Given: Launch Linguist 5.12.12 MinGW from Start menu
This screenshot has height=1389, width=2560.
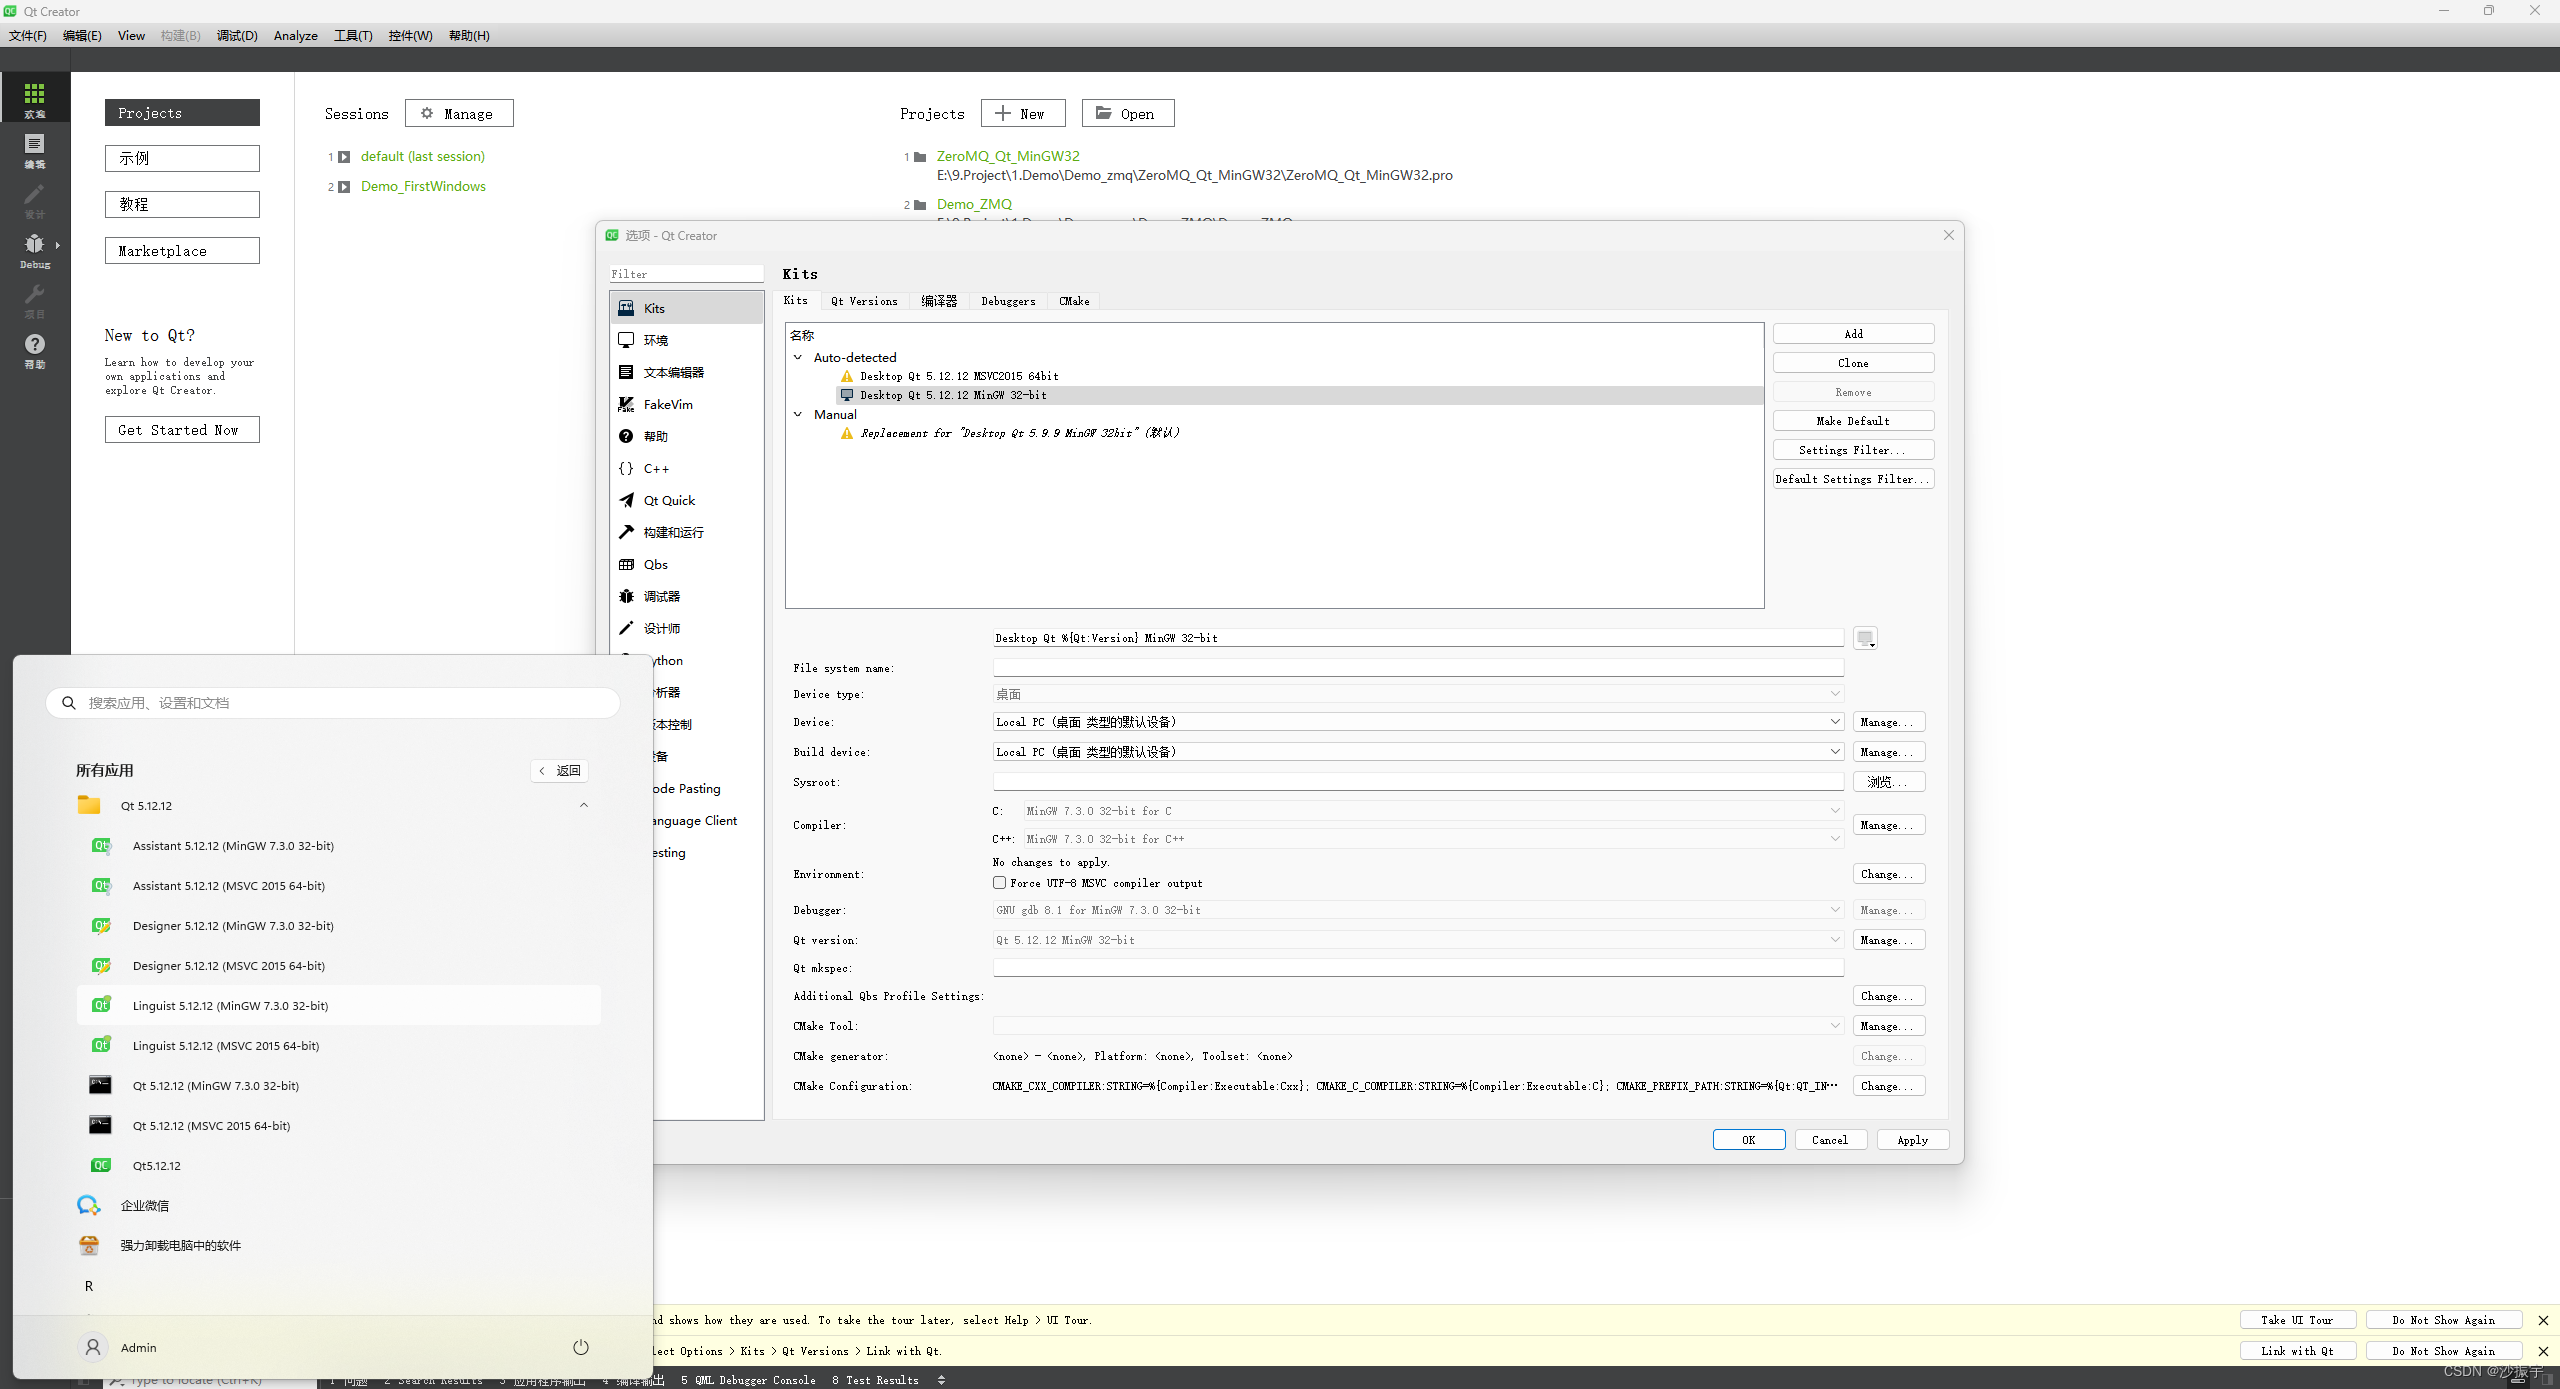Looking at the screenshot, I should click(x=230, y=1005).
